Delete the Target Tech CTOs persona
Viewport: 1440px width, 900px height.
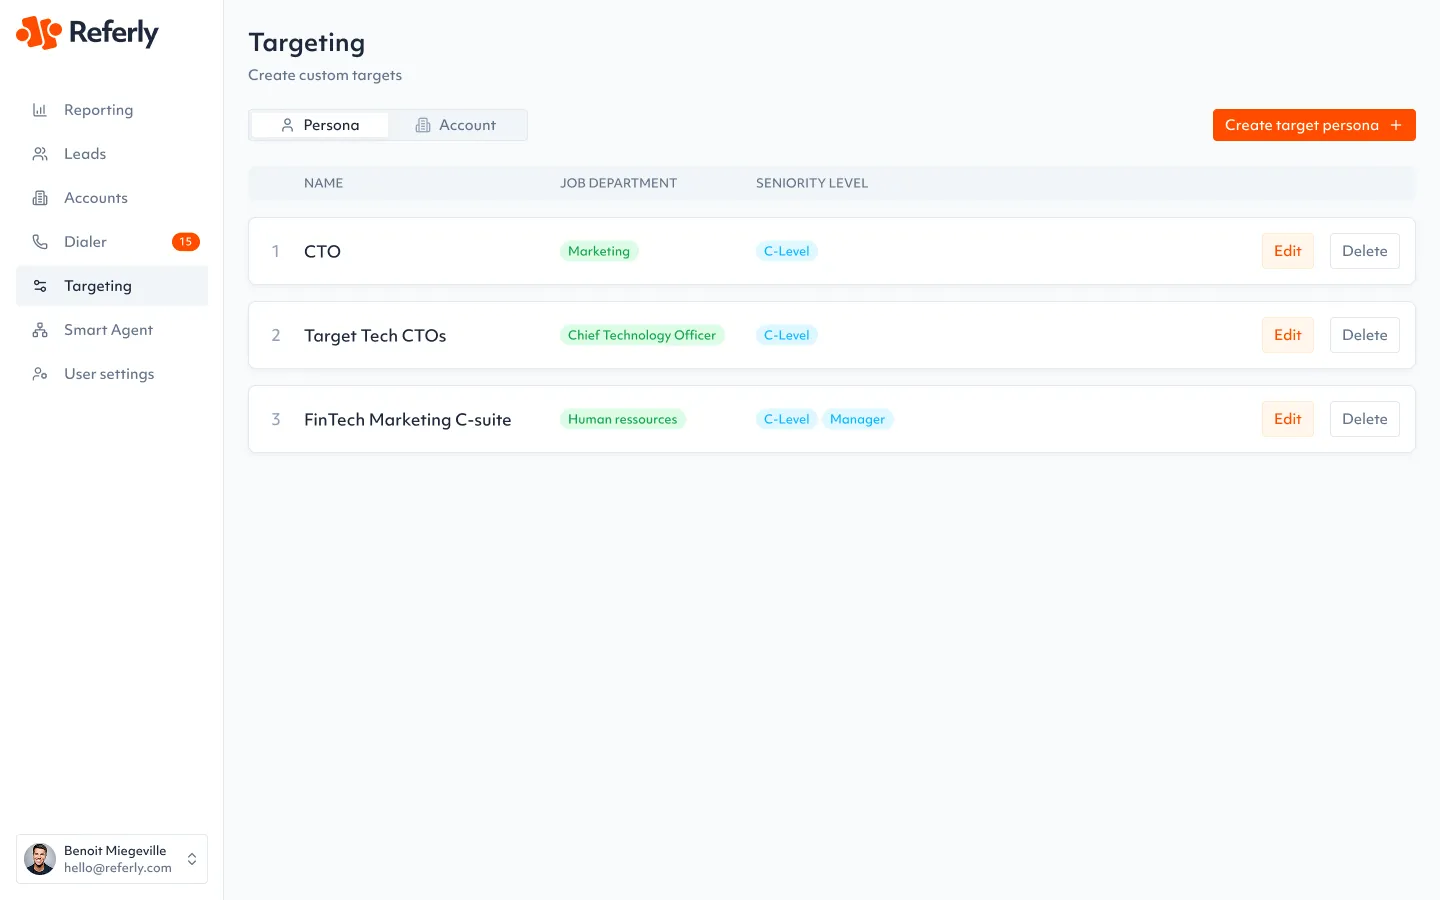(x=1364, y=335)
